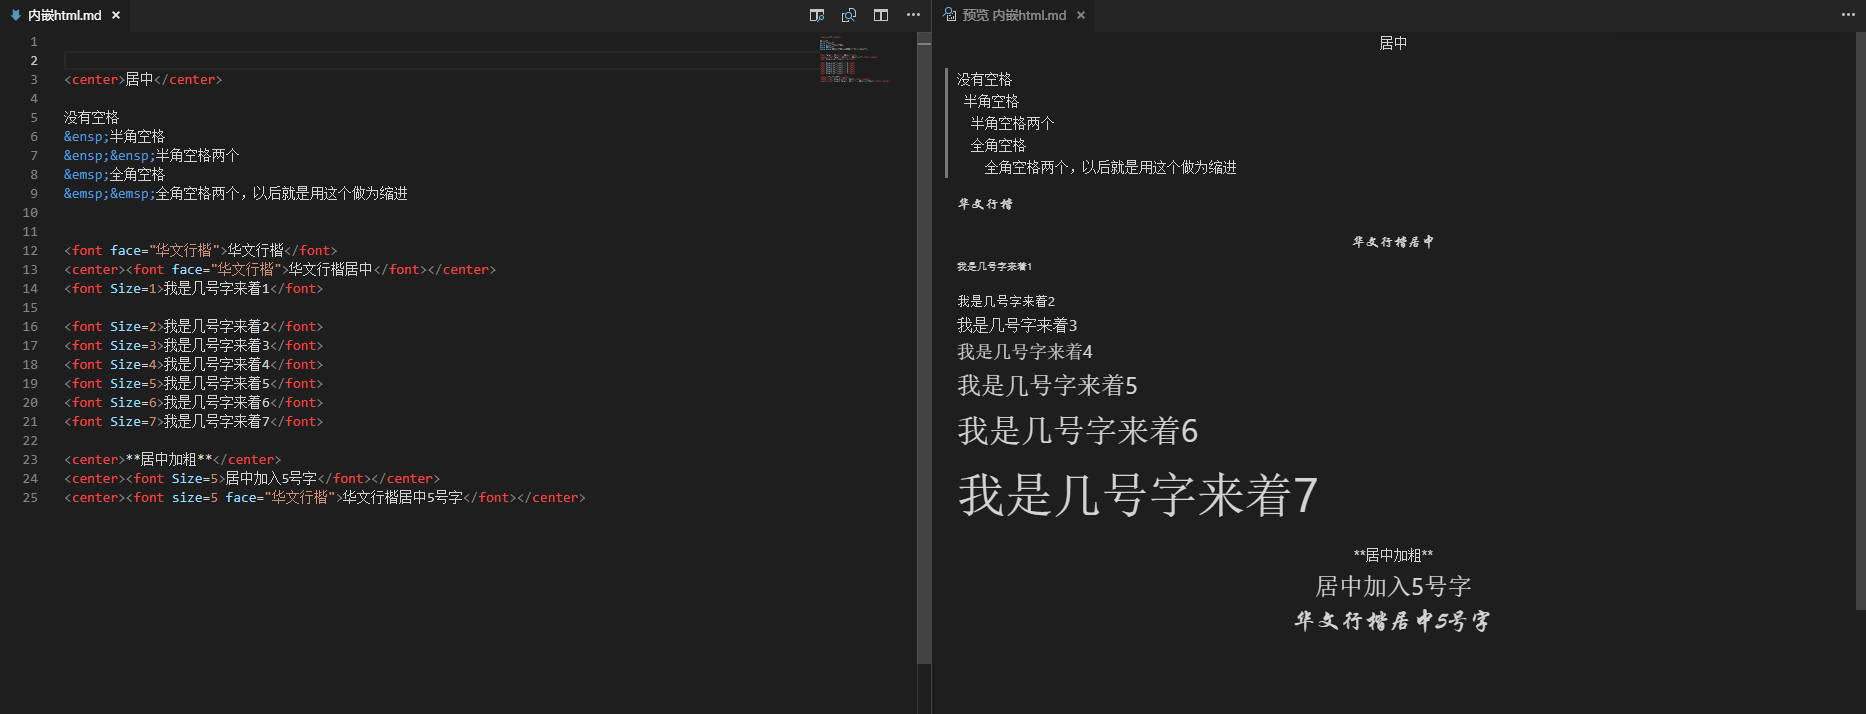Click the &emsp;&emsp;全角空格两个 code line
Viewport: 1866px width, 714px height.
click(x=236, y=193)
